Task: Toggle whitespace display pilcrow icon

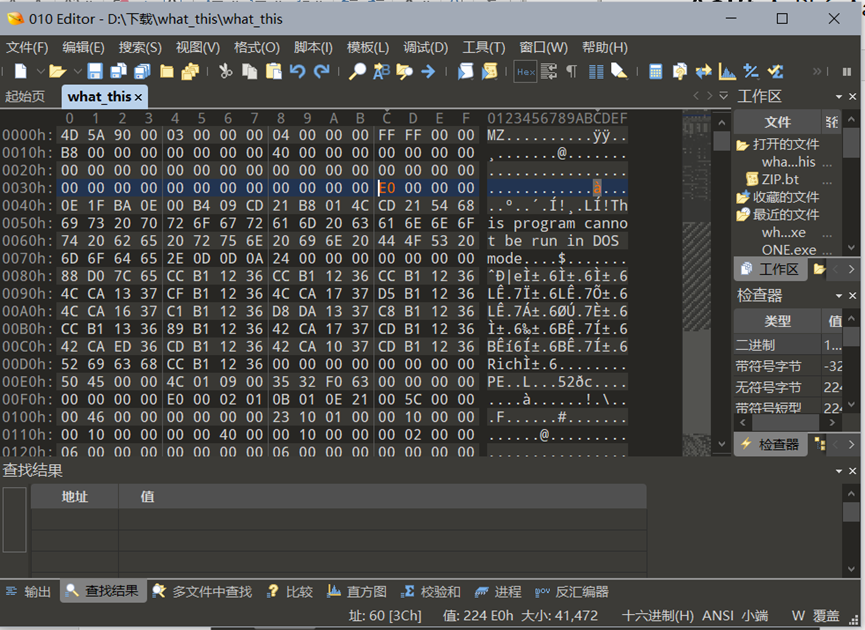Action: 572,71
